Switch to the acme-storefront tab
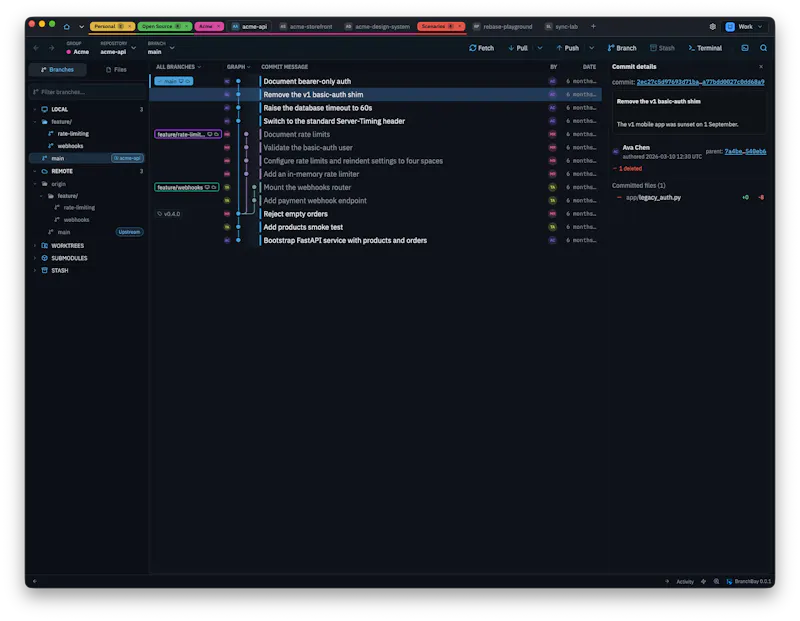This screenshot has height=621, width=800. (306, 27)
